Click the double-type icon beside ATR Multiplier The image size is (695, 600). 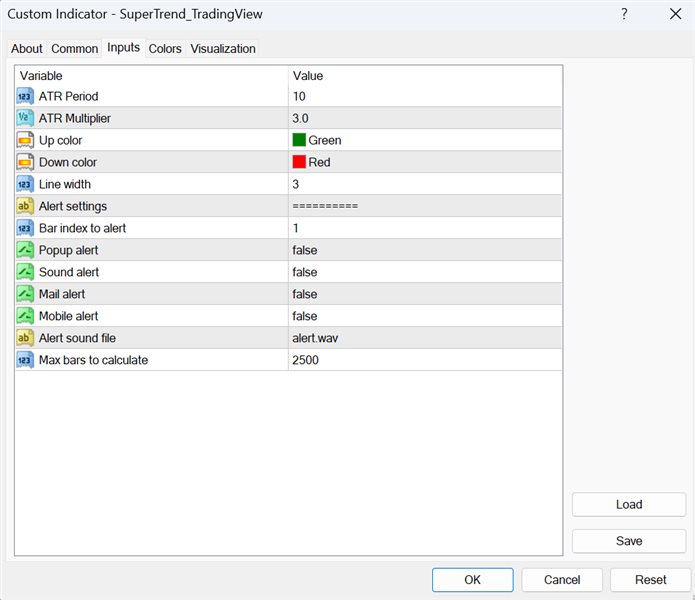25,118
